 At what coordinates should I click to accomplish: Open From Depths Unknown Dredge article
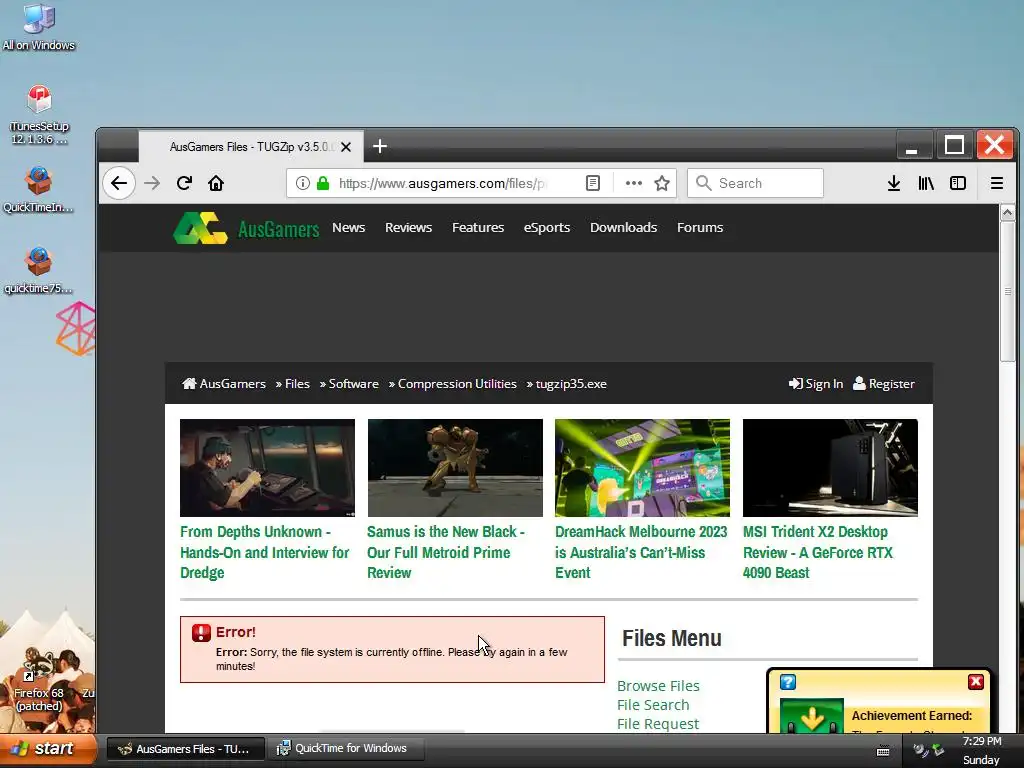click(x=264, y=552)
